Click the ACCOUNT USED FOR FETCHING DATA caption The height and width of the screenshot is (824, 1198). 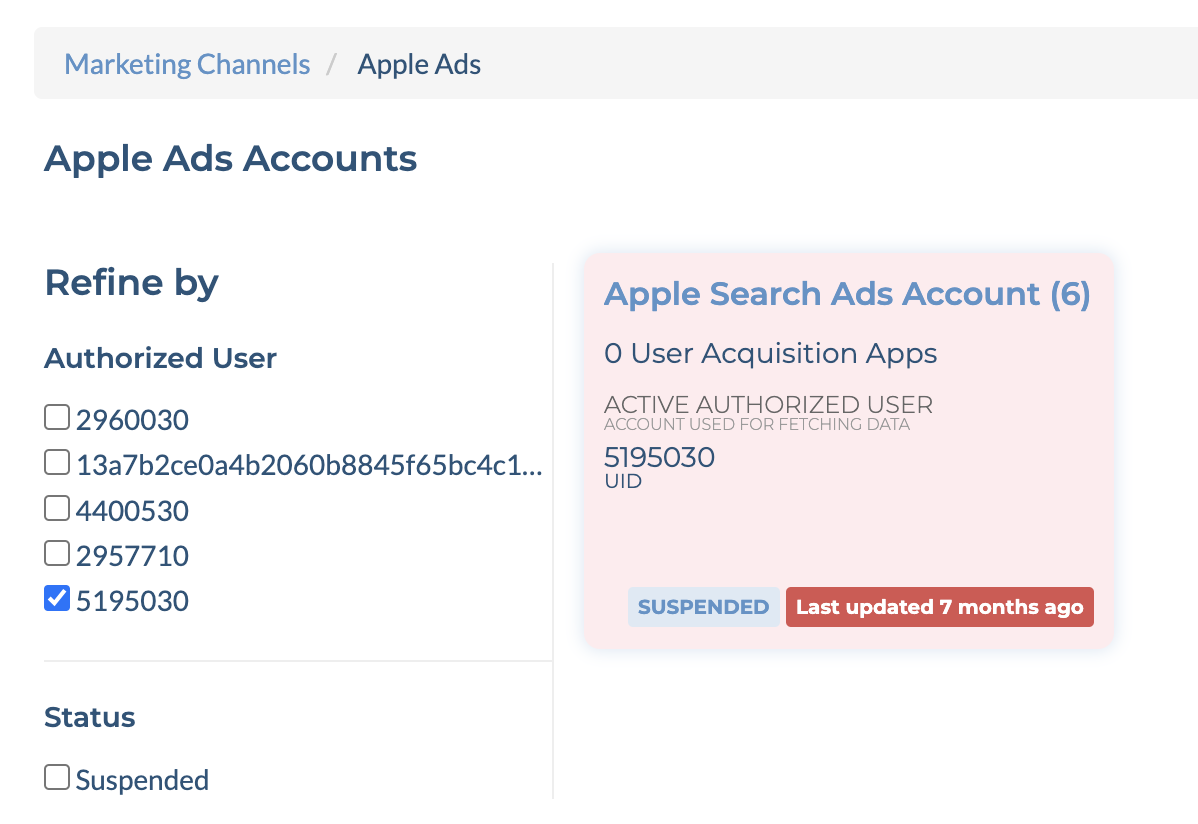tap(756, 424)
